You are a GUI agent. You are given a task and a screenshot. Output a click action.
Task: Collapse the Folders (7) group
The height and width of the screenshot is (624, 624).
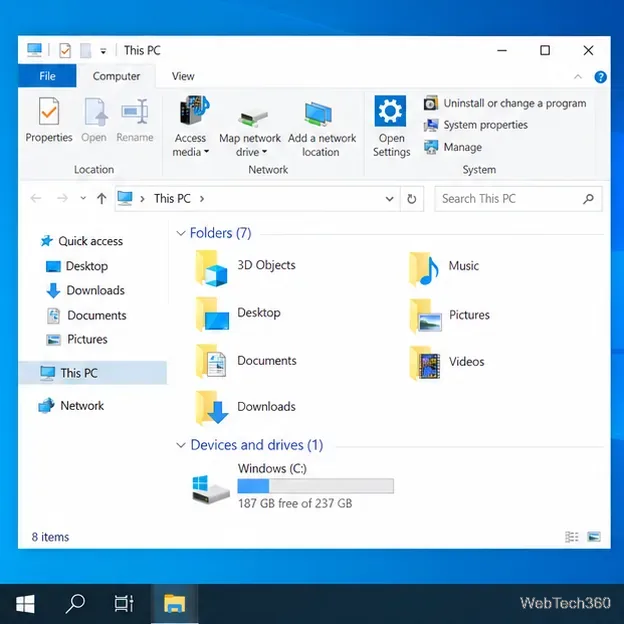pos(181,233)
